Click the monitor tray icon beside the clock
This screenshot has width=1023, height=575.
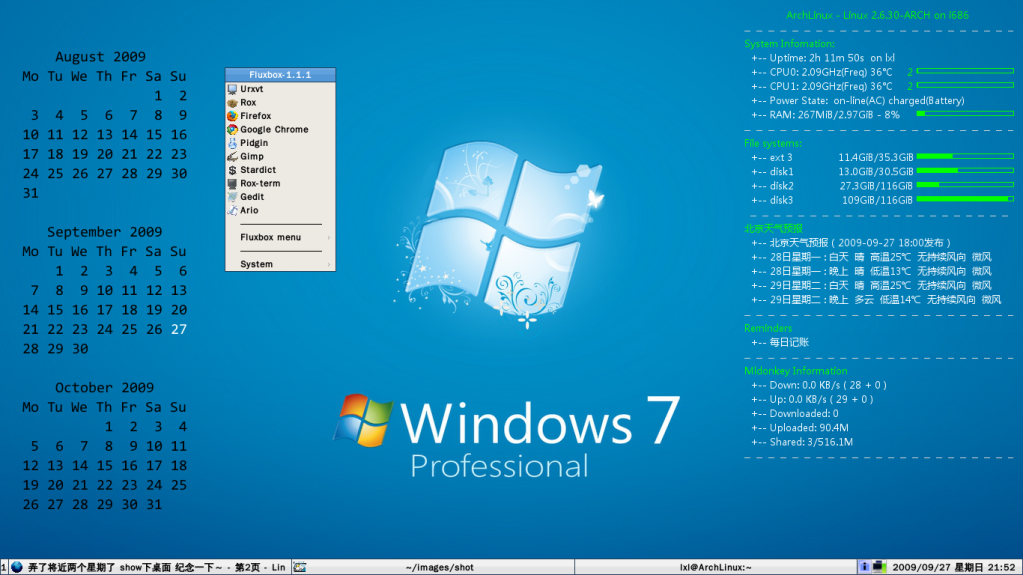[x=879, y=567]
